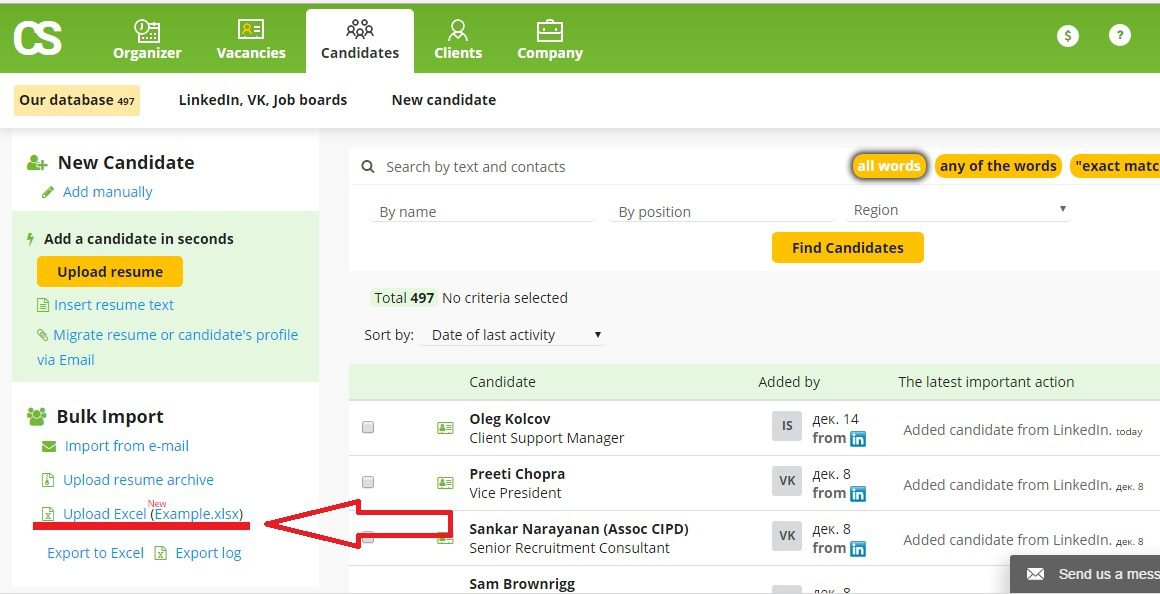The width and height of the screenshot is (1160, 594).
Task: Open the 'Date of last activity' sort dropdown
Action: tap(512, 334)
